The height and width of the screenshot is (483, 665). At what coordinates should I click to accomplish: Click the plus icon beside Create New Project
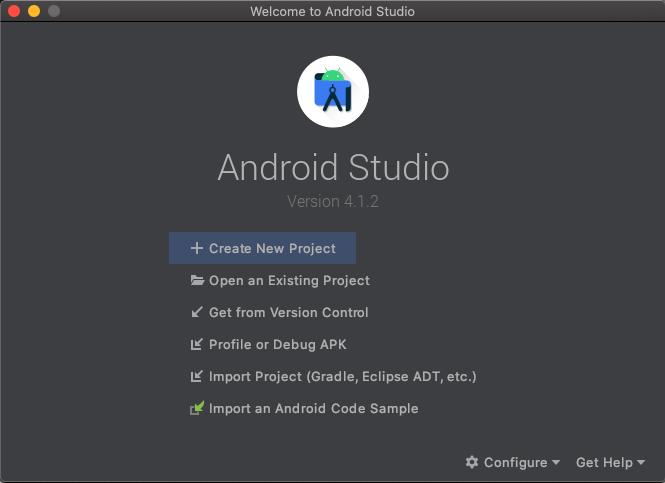196,248
